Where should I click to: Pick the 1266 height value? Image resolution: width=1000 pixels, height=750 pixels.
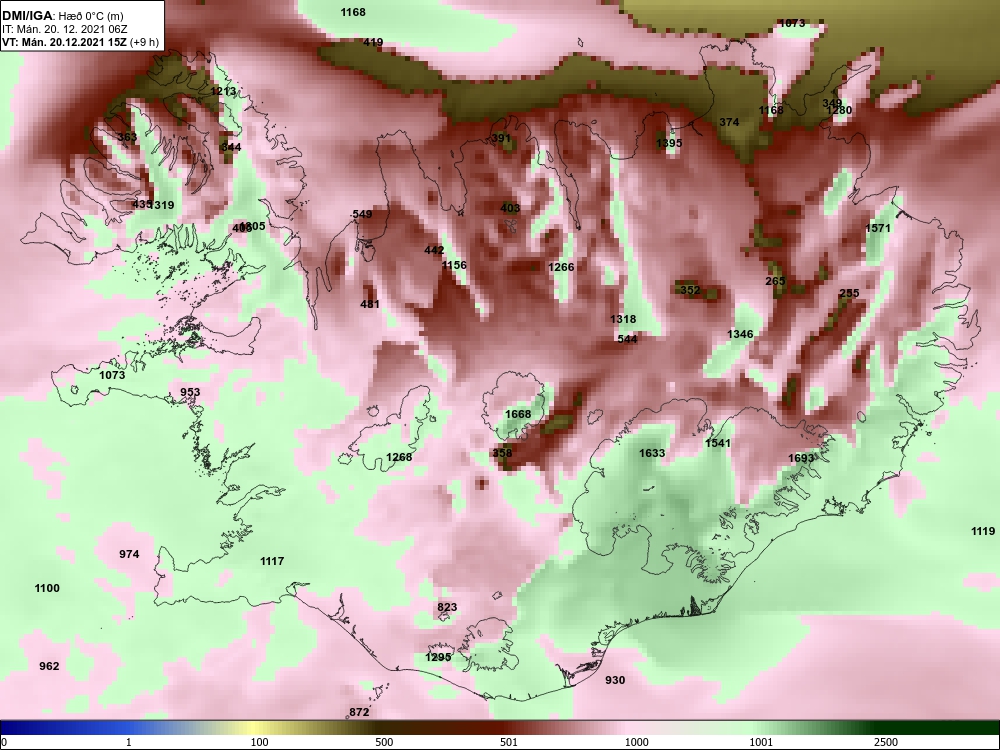click(561, 267)
